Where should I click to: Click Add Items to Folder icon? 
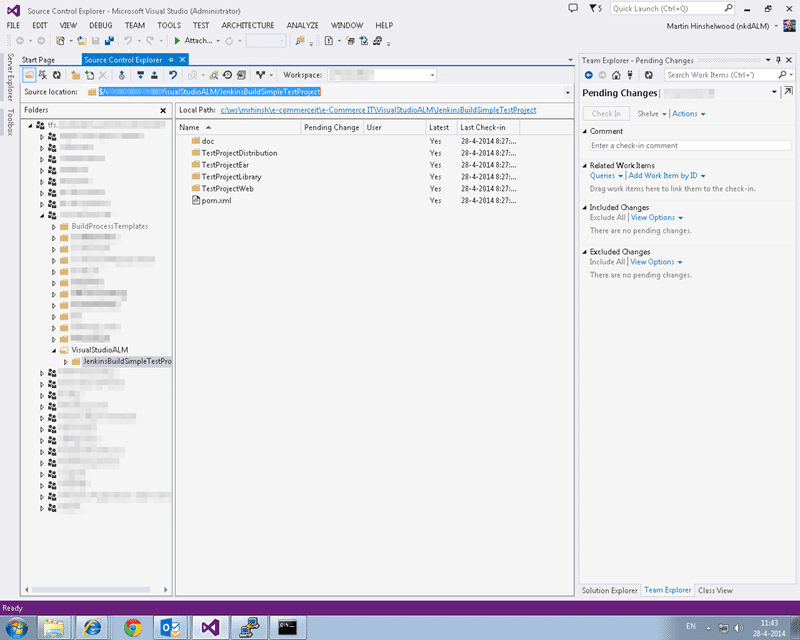tap(89, 75)
